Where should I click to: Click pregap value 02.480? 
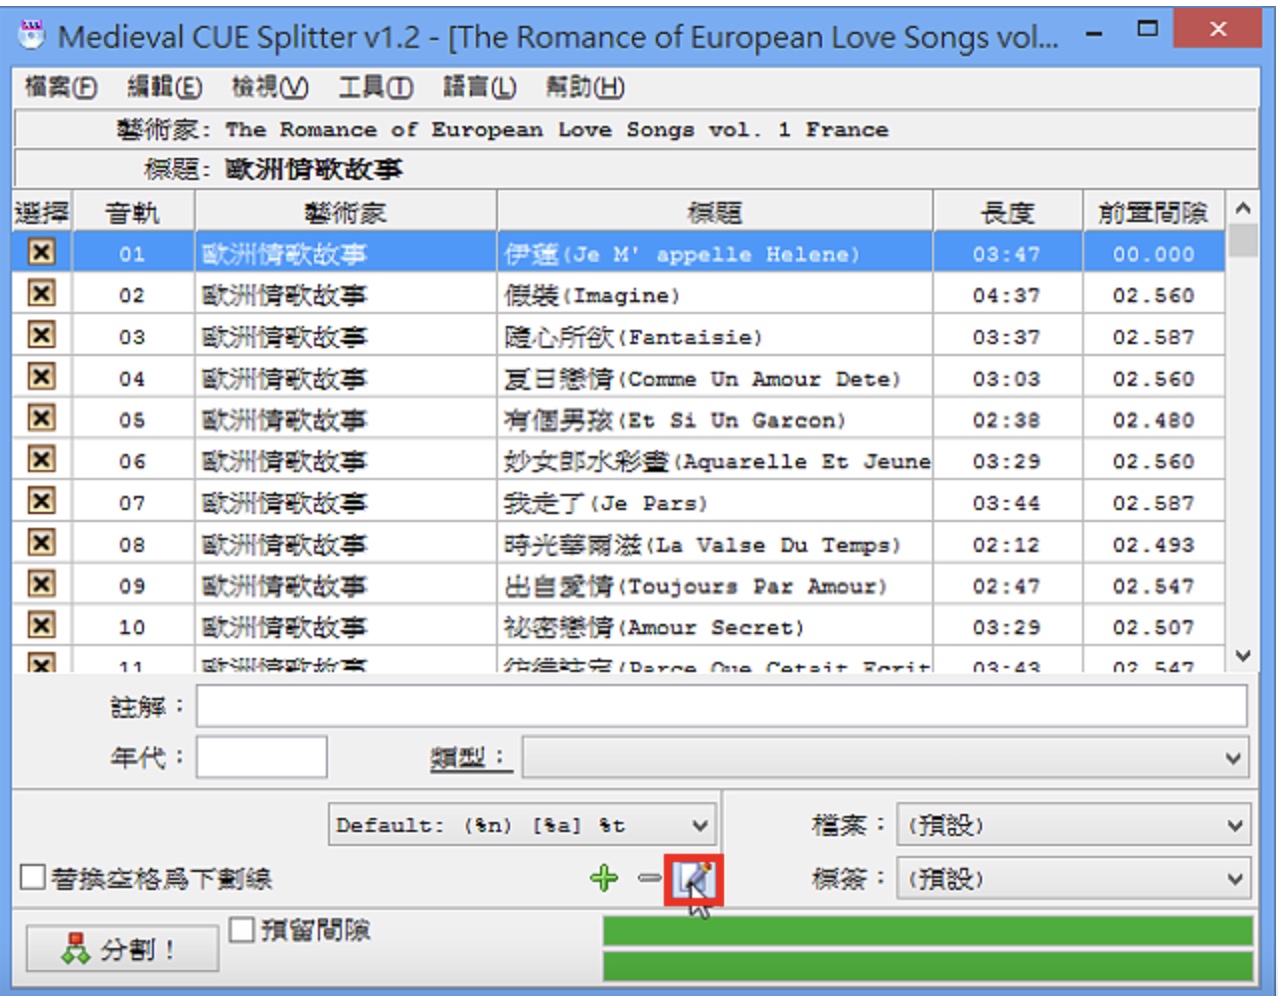click(1154, 420)
